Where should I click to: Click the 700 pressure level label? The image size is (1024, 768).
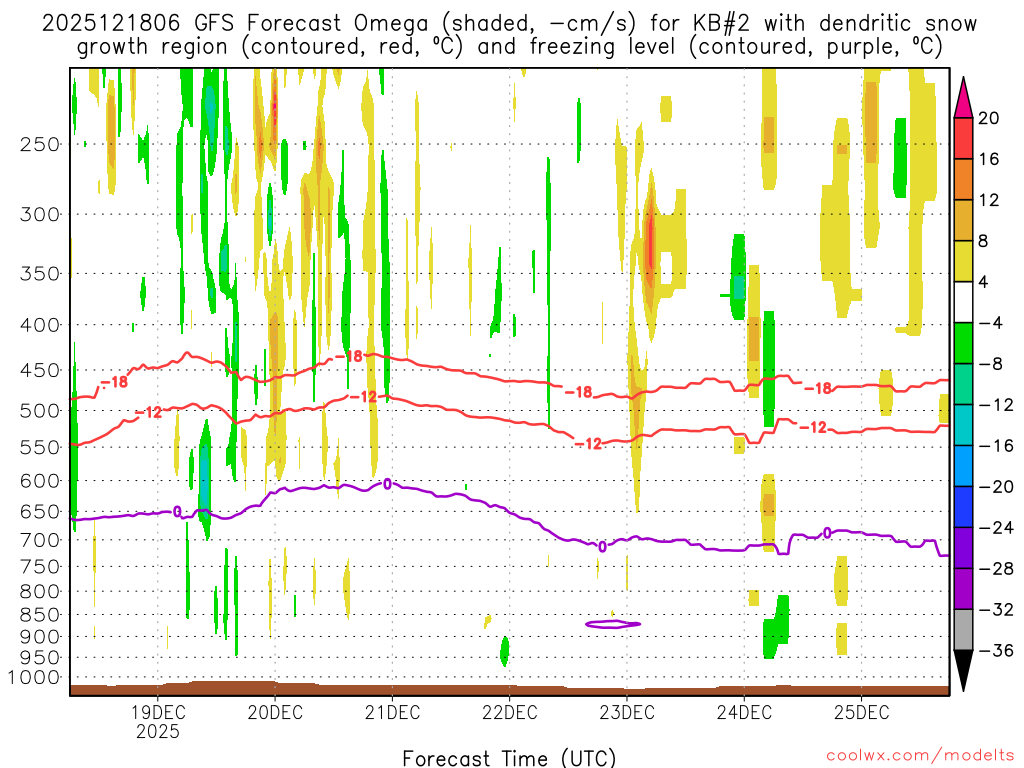pyautogui.click(x=40, y=540)
